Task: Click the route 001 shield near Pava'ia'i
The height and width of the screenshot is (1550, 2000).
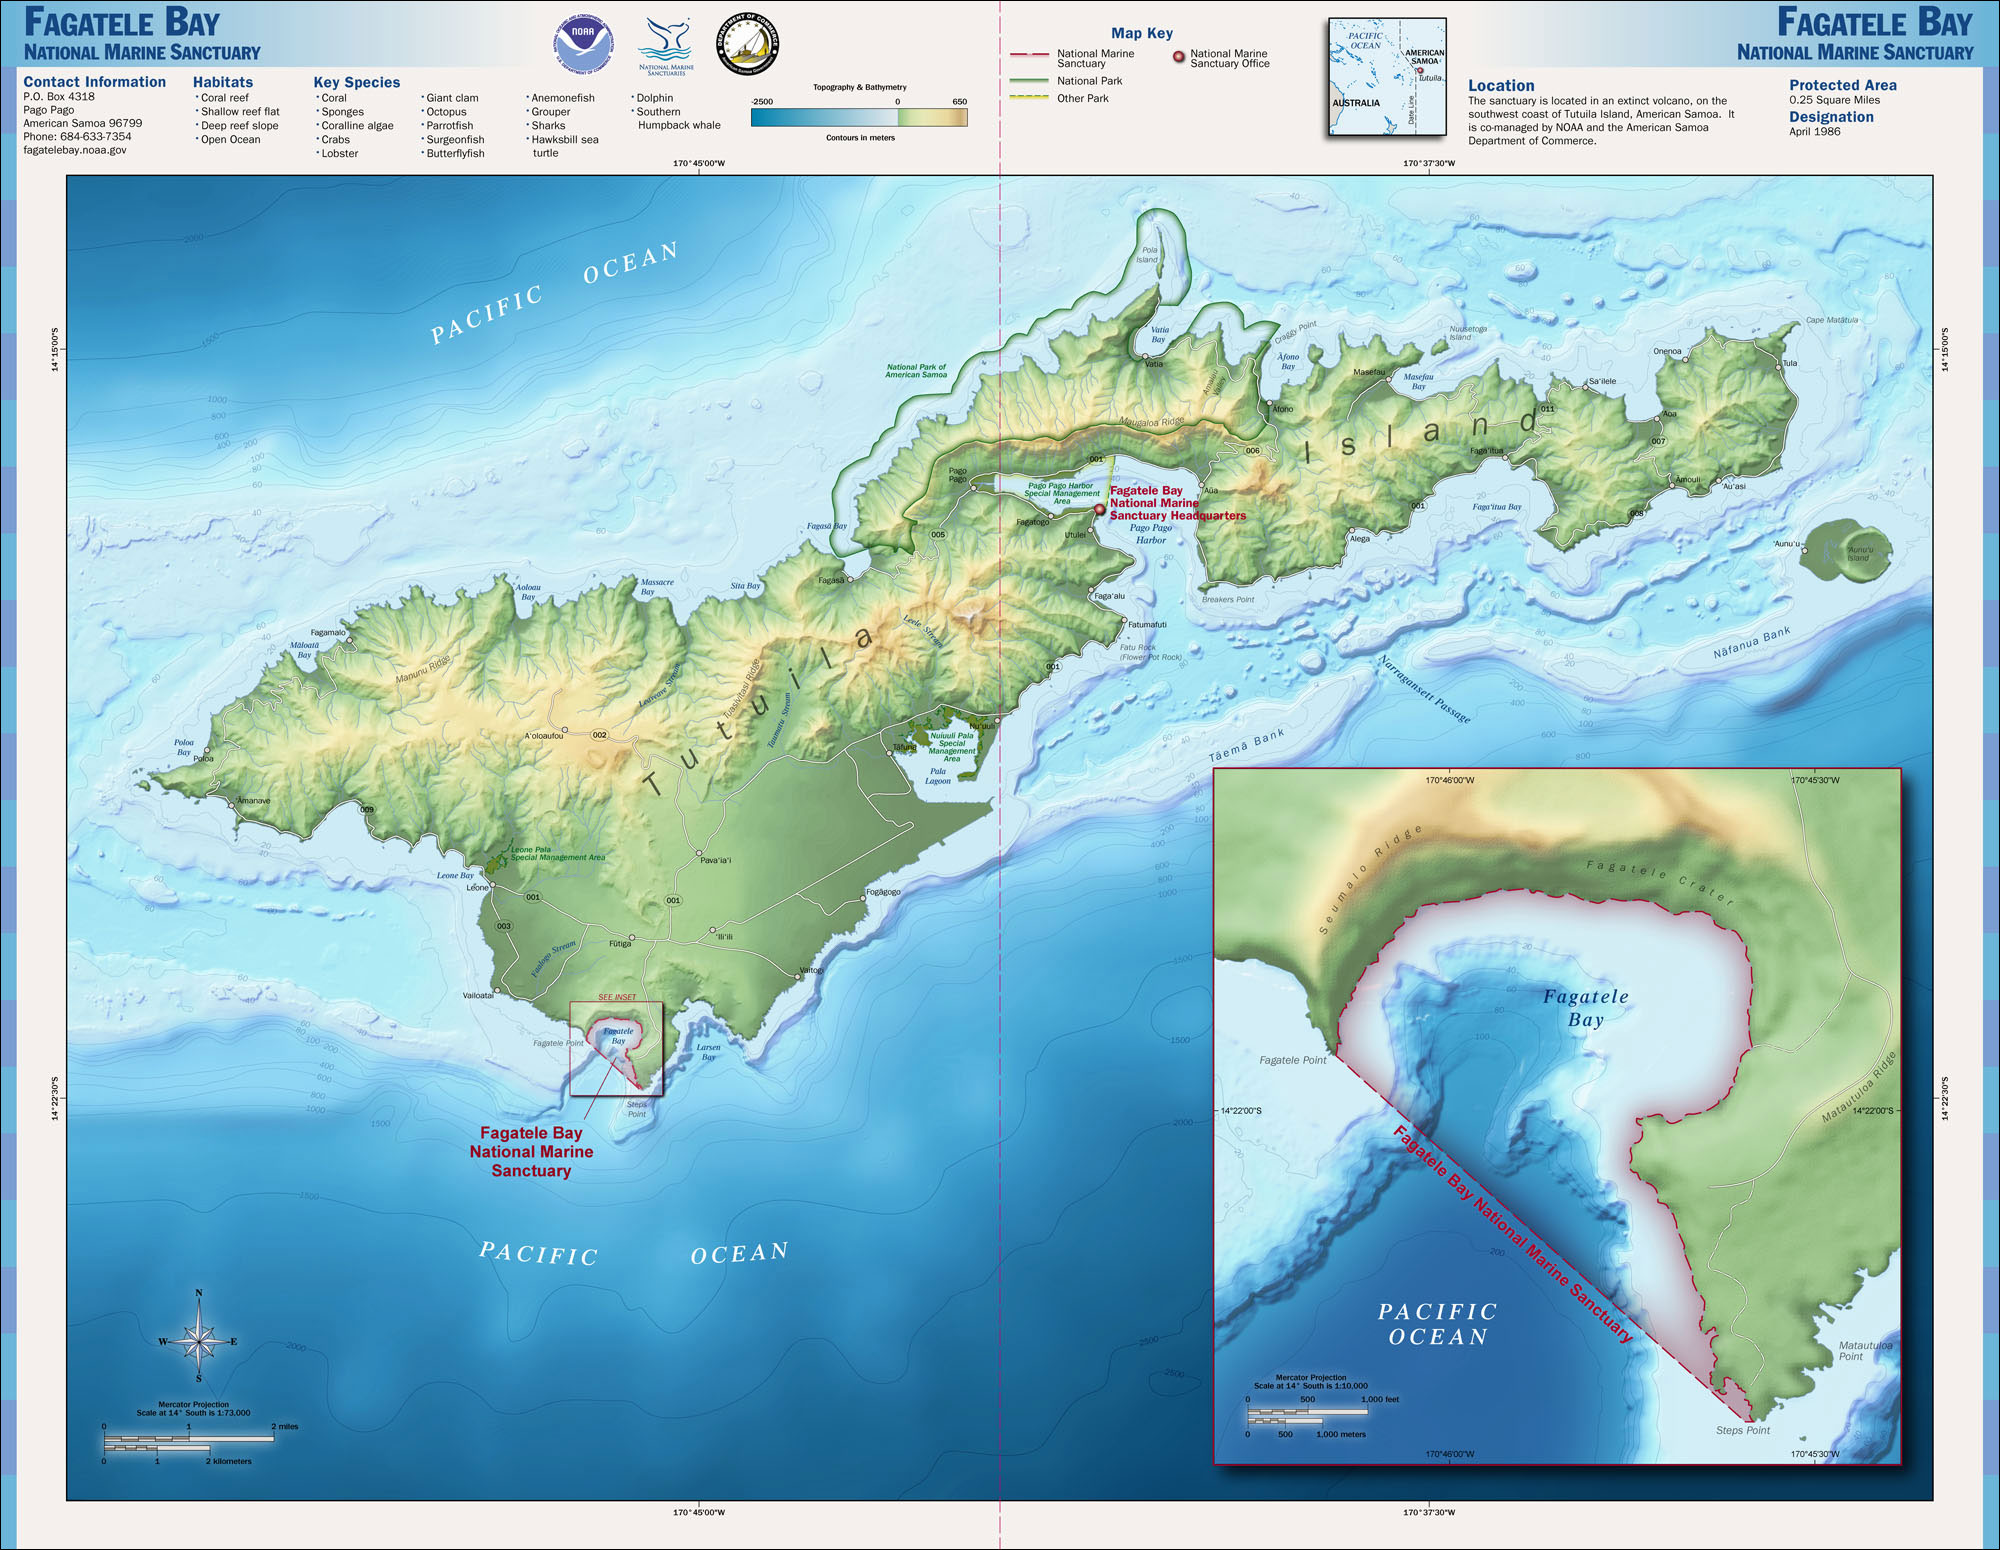Action: [673, 900]
